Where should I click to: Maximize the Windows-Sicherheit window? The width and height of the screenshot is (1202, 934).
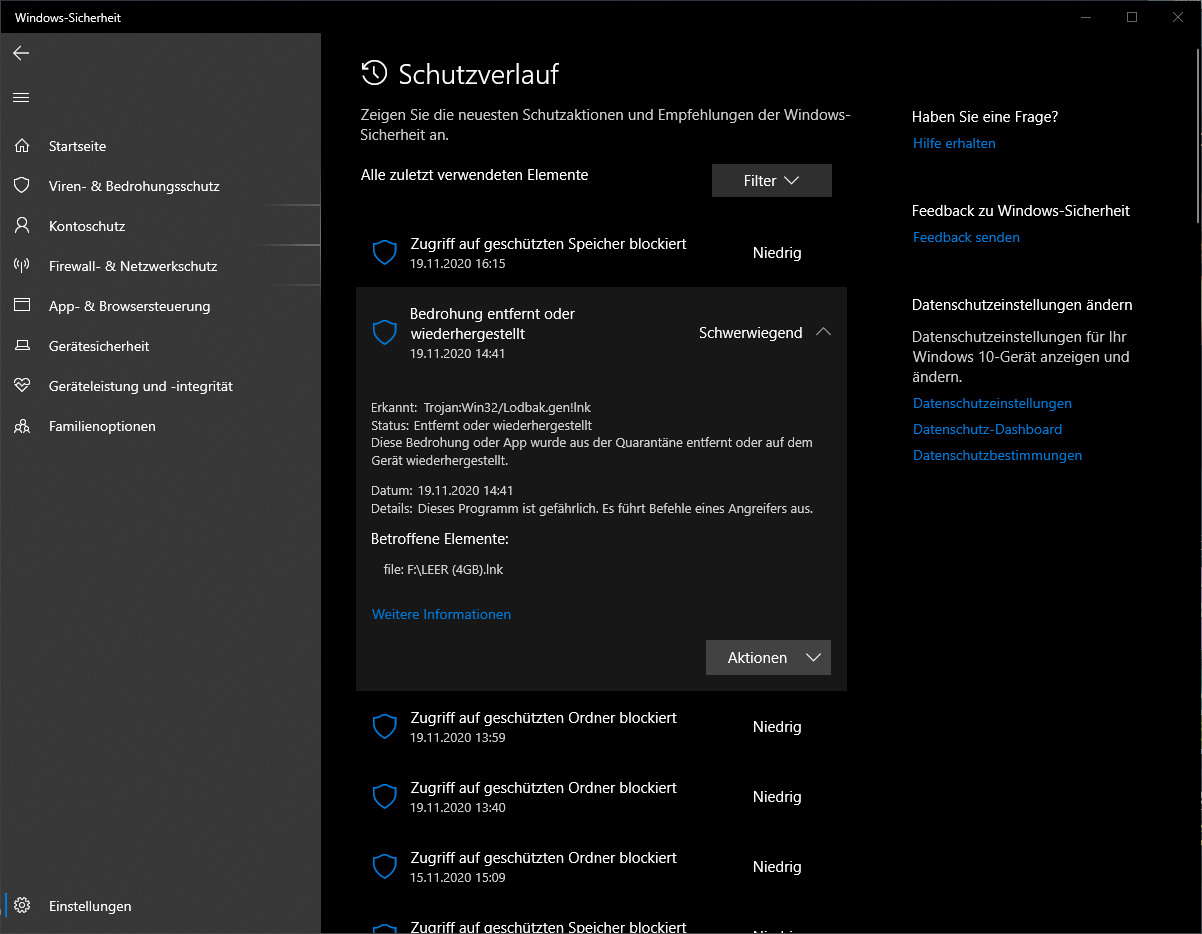[x=1132, y=17]
